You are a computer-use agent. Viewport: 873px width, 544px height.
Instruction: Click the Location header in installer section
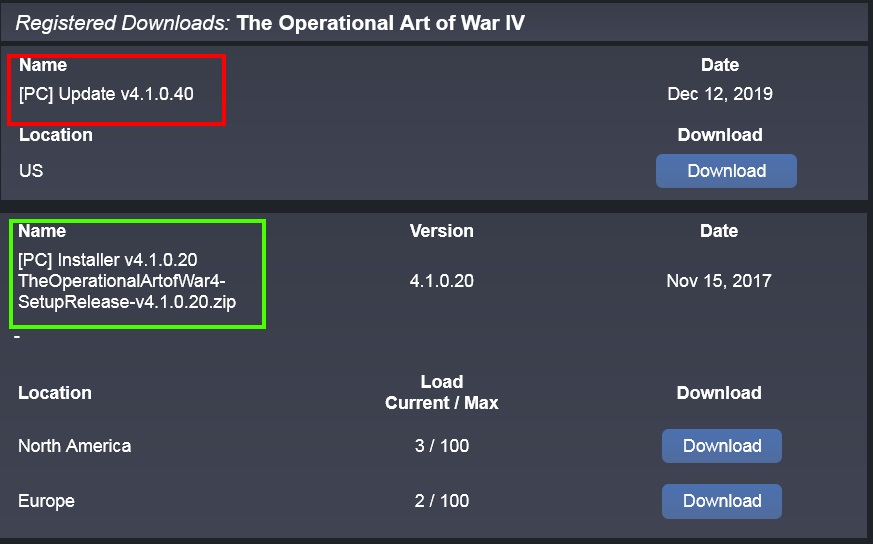(55, 393)
